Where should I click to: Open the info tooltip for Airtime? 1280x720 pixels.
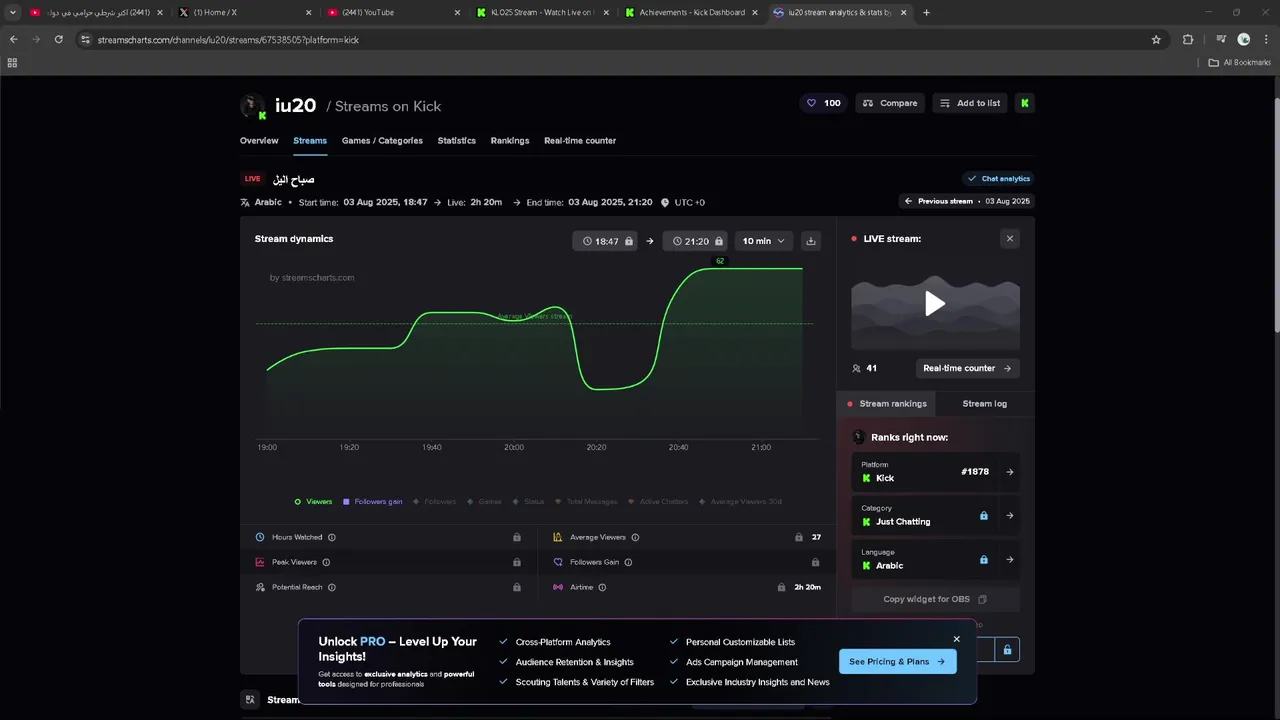602,587
